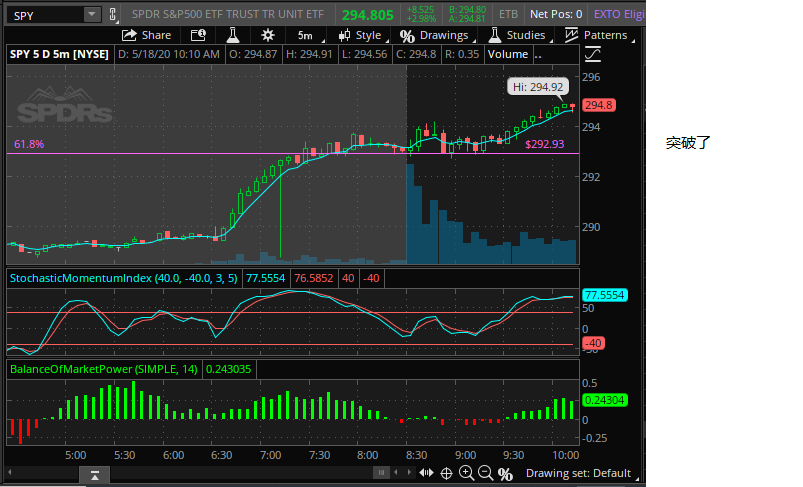Click the 77.5554 value in the study header
This screenshot has height=487, width=803.
[x=265, y=279]
